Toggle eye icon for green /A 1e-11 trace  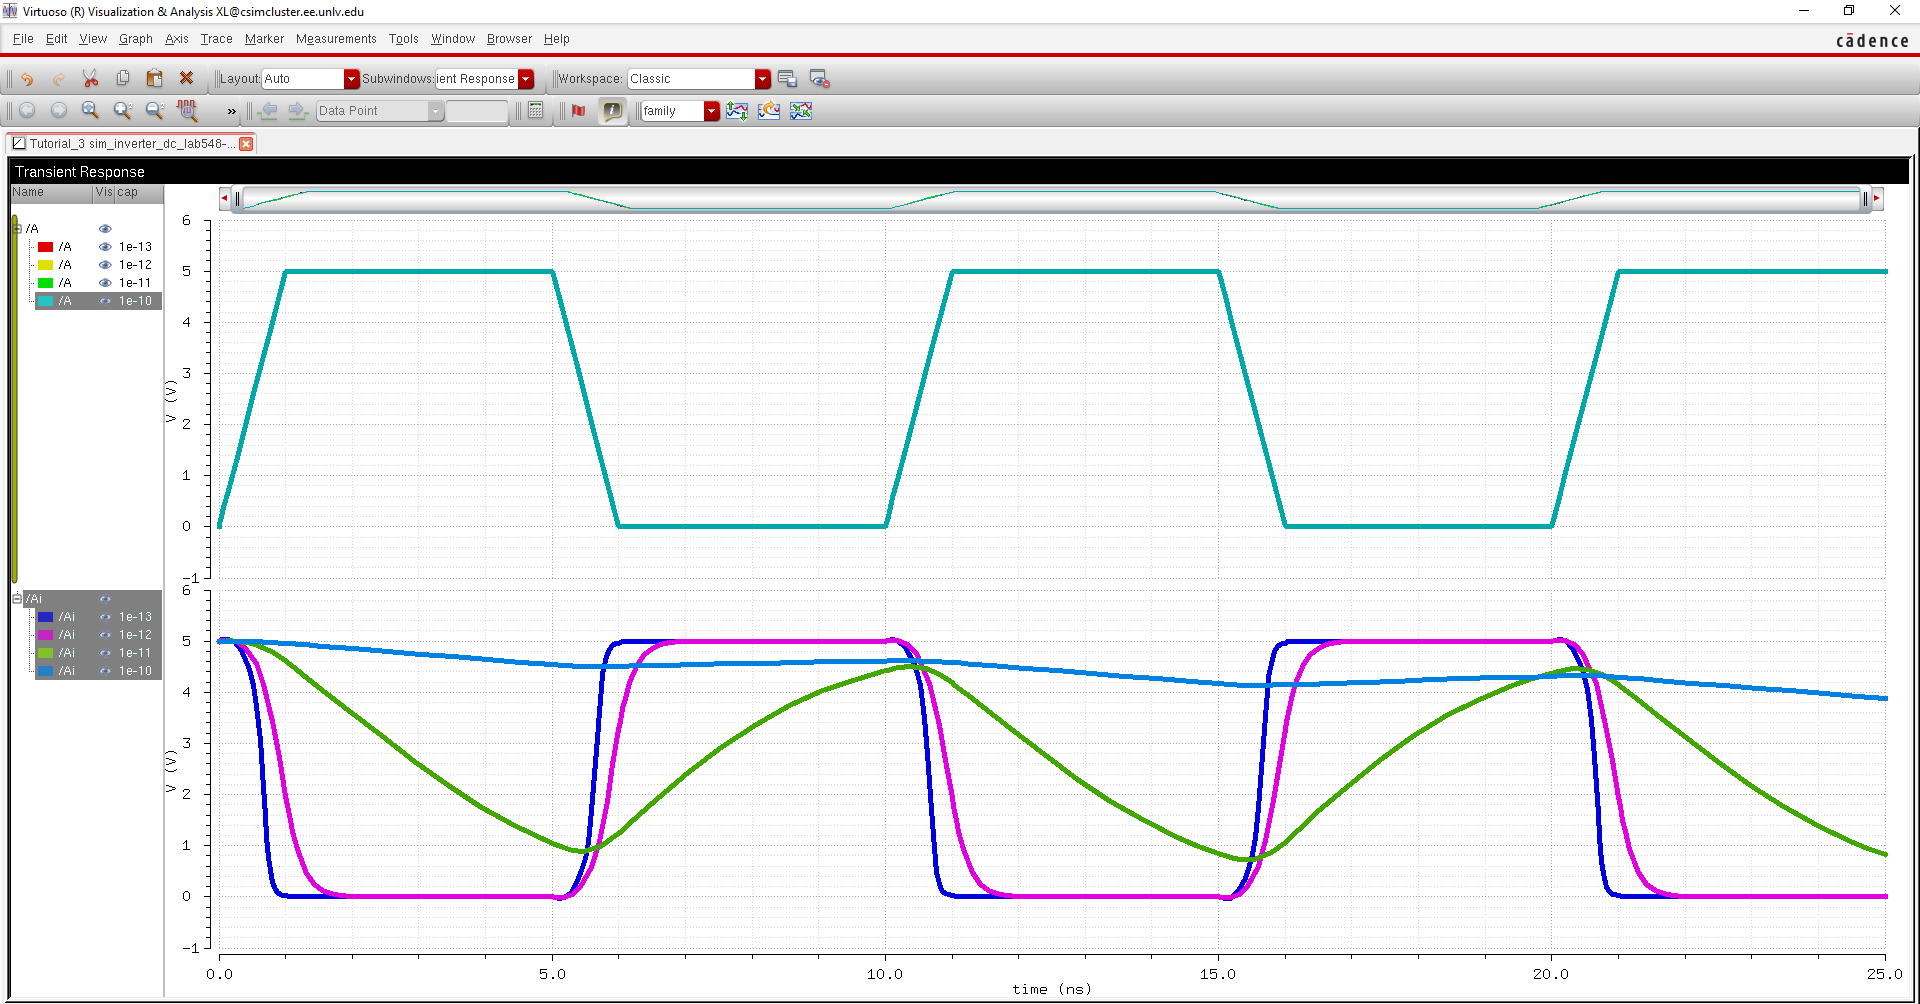105,283
